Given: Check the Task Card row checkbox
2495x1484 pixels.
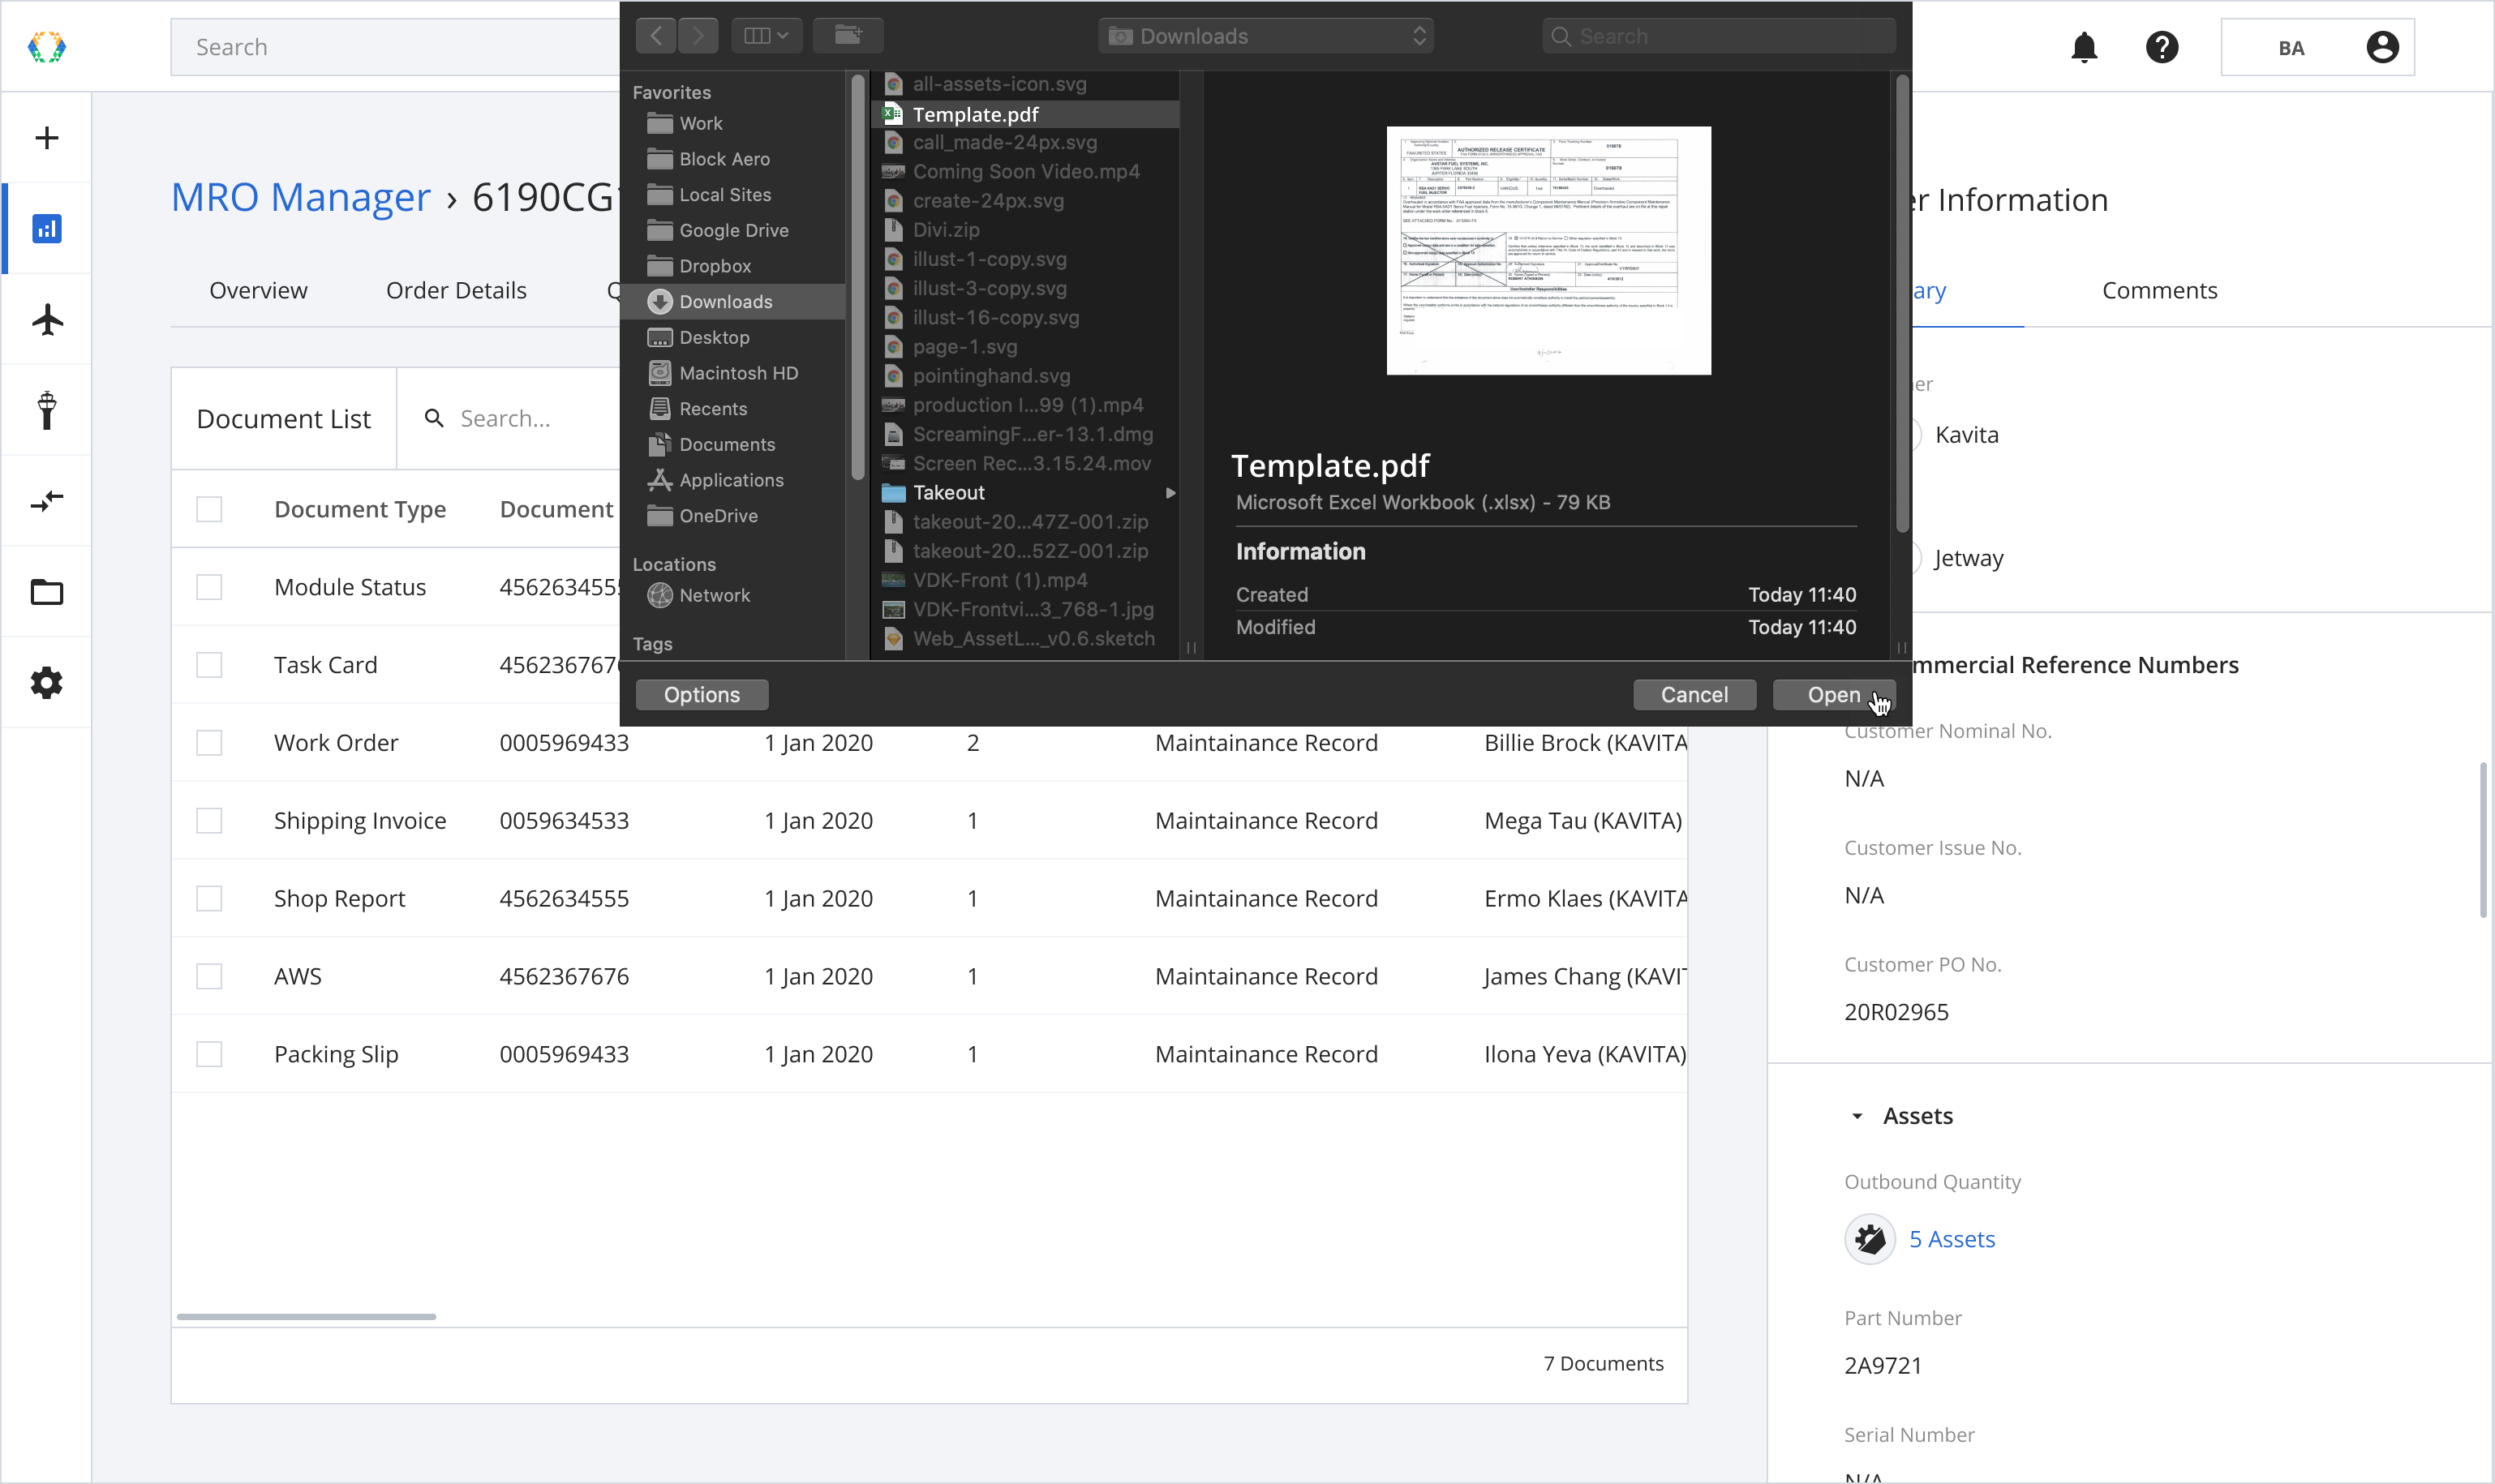Looking at the screenshot, I should point(209,665).
